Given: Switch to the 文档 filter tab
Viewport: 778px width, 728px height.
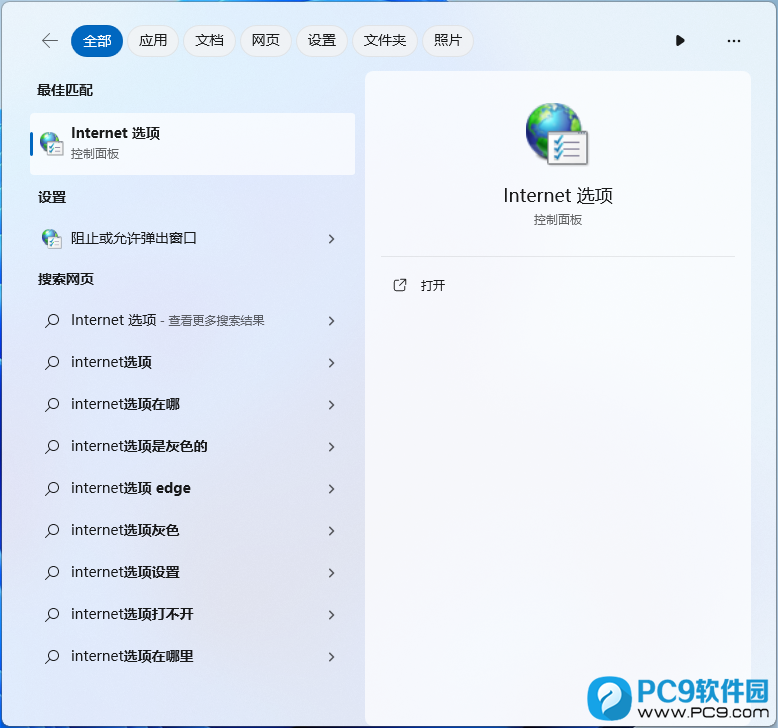Looking at the screenshot, I should point(209,41).
